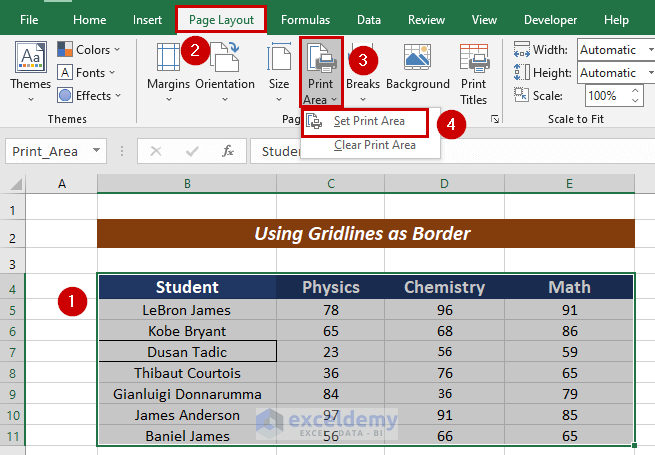Expand the Name Box dropdown arrow

(x=96, y=150)
